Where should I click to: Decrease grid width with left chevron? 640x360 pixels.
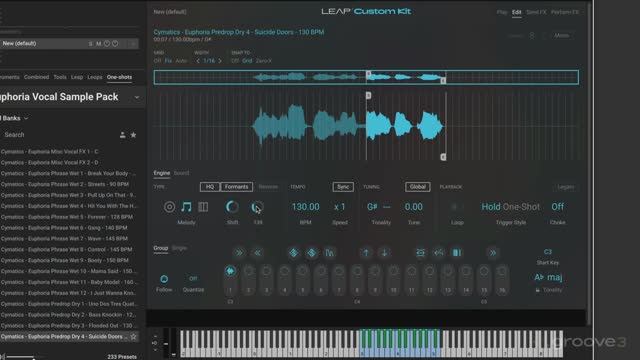(x=198, y=61)
